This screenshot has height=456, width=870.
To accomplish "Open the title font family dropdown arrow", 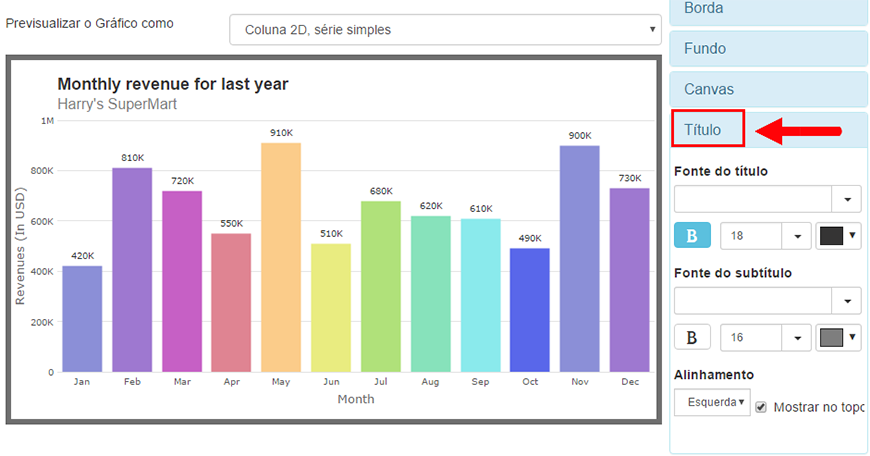I will pos(847,199).
